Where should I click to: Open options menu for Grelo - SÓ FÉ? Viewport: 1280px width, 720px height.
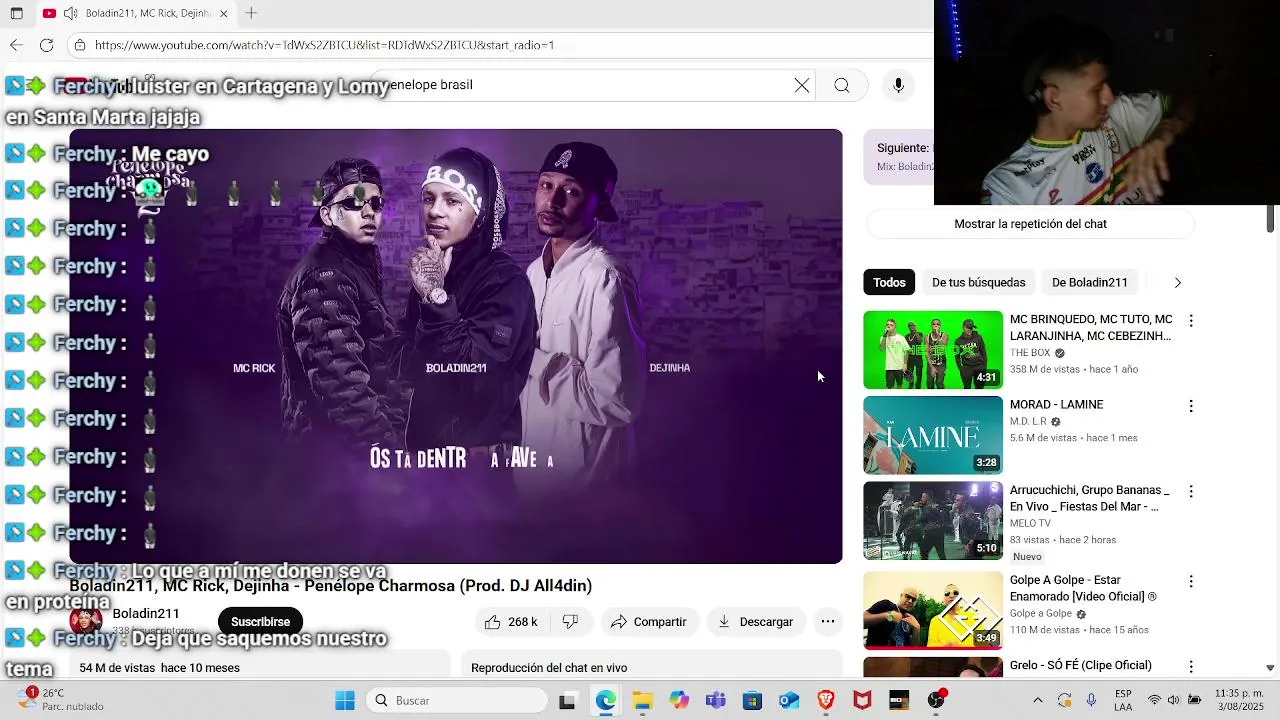point(1190,666)
